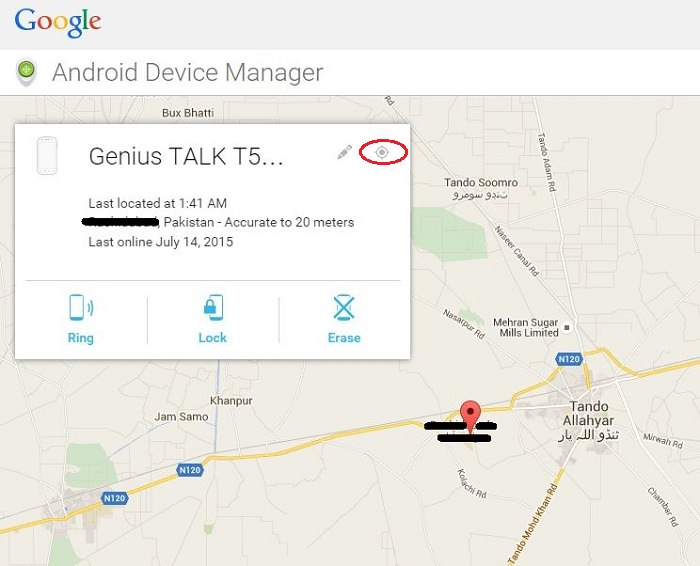Click the N120 road shield near Khanpur

[x=190, y=470]
